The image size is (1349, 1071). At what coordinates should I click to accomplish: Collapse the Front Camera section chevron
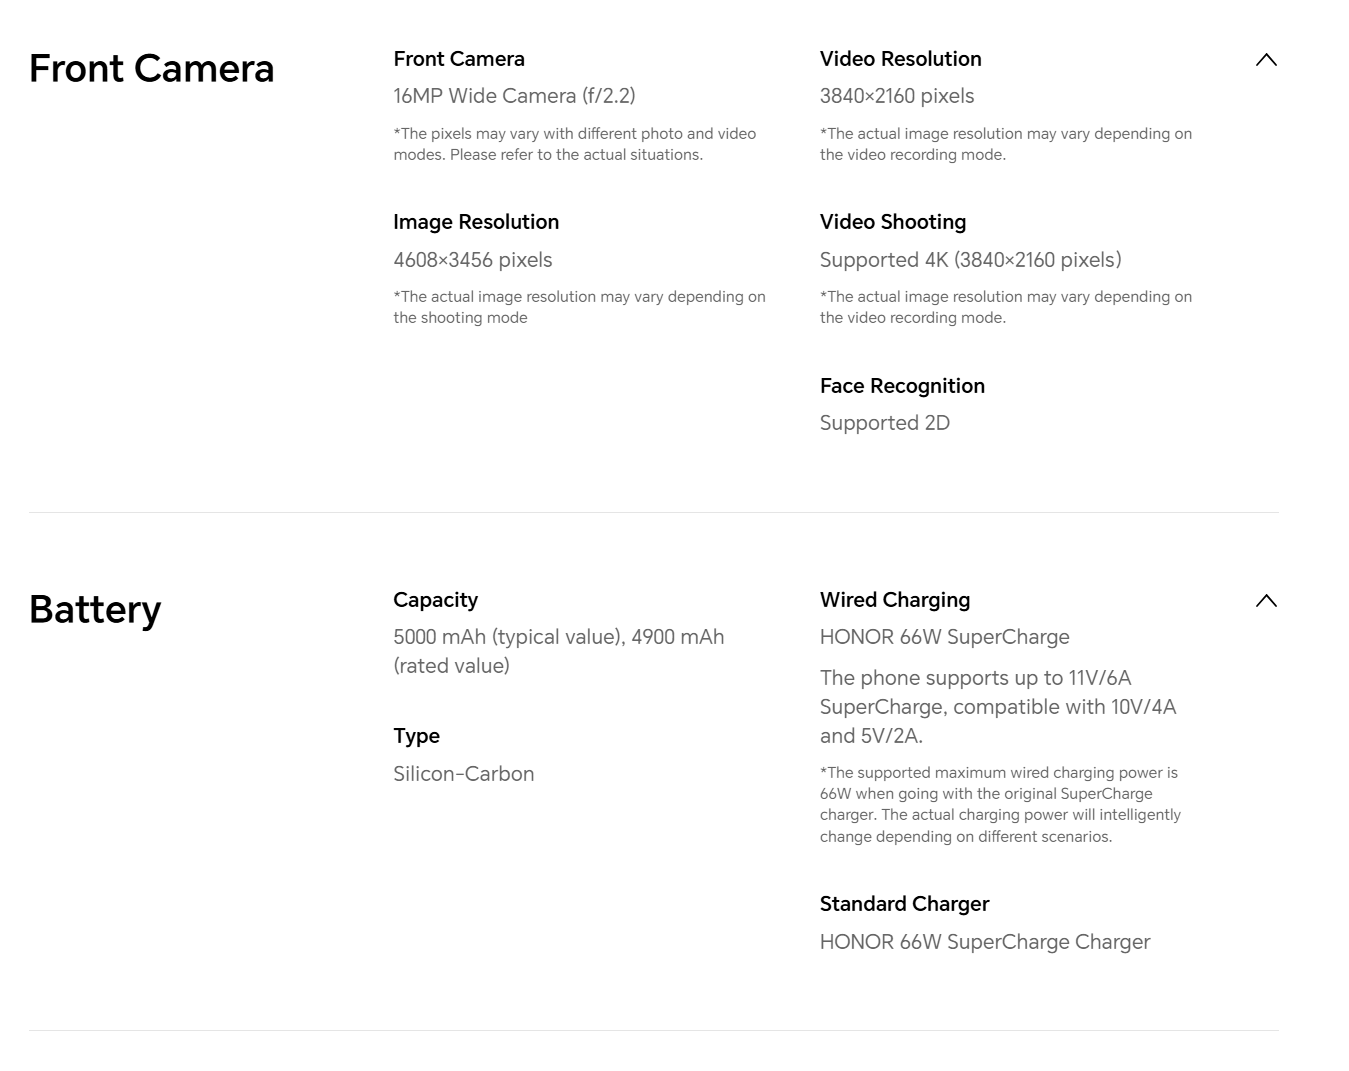tap(1265, 60)
